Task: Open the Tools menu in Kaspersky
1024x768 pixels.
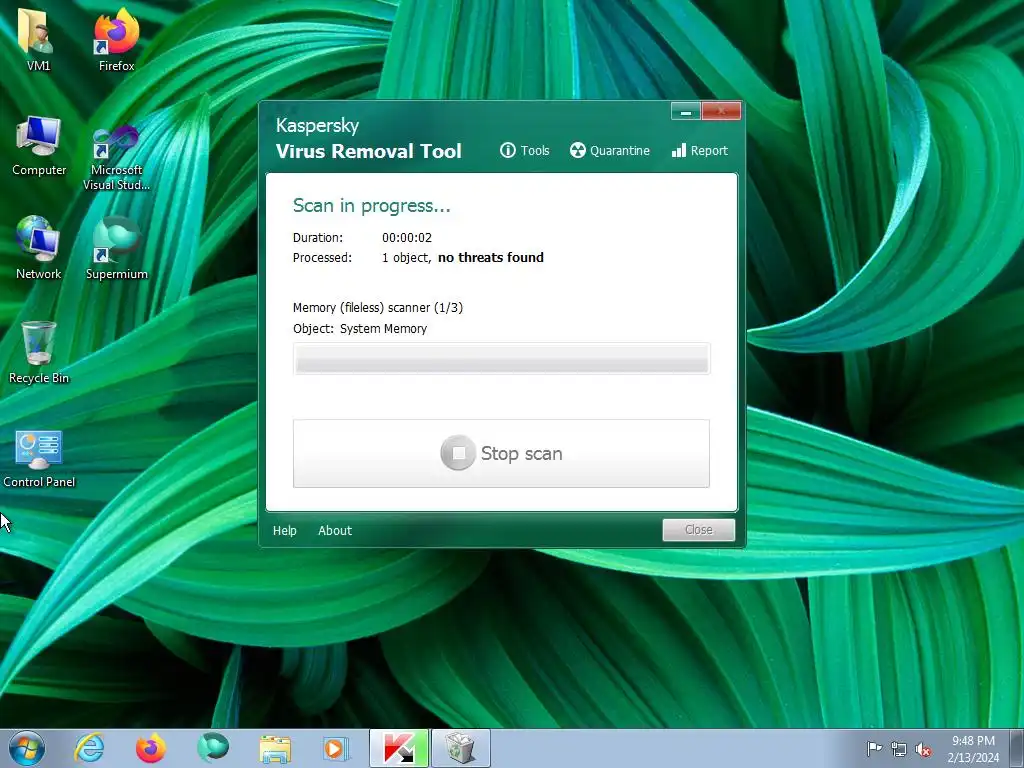Action: pos(524,151)
